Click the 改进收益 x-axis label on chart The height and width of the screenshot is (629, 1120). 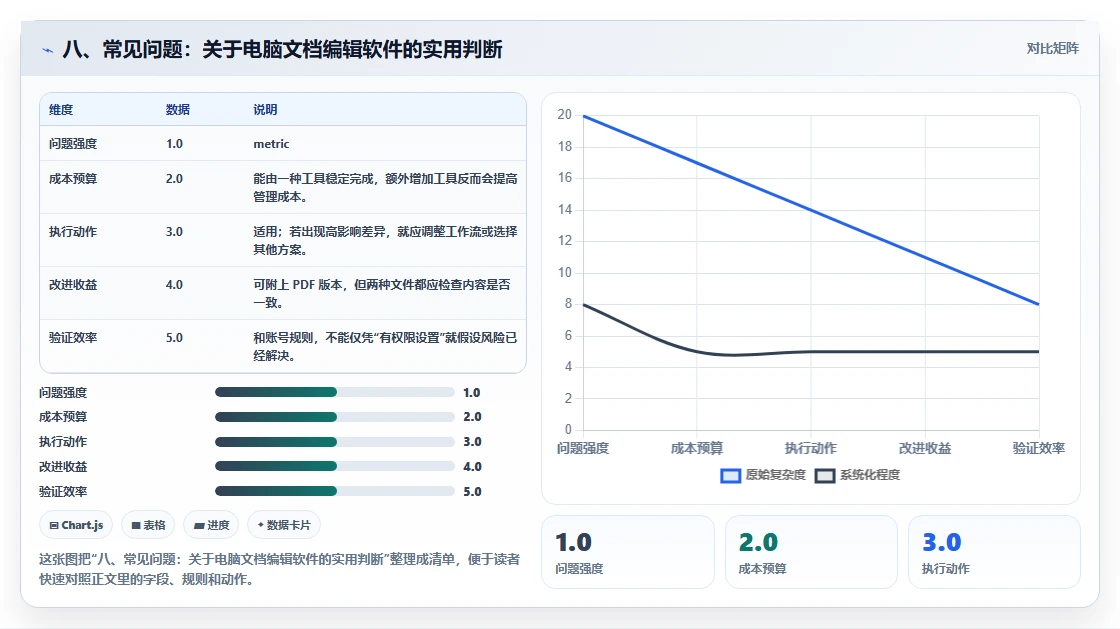[925, 448]
